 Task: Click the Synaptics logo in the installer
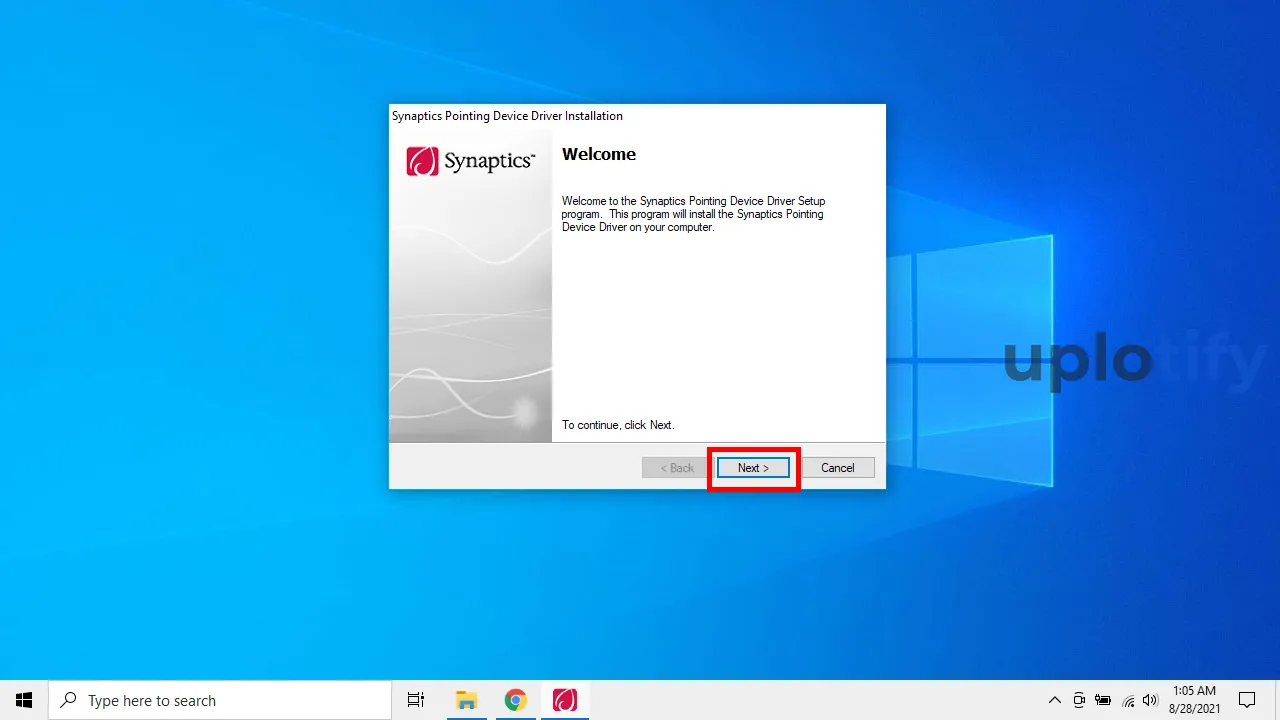pos(470,161)
